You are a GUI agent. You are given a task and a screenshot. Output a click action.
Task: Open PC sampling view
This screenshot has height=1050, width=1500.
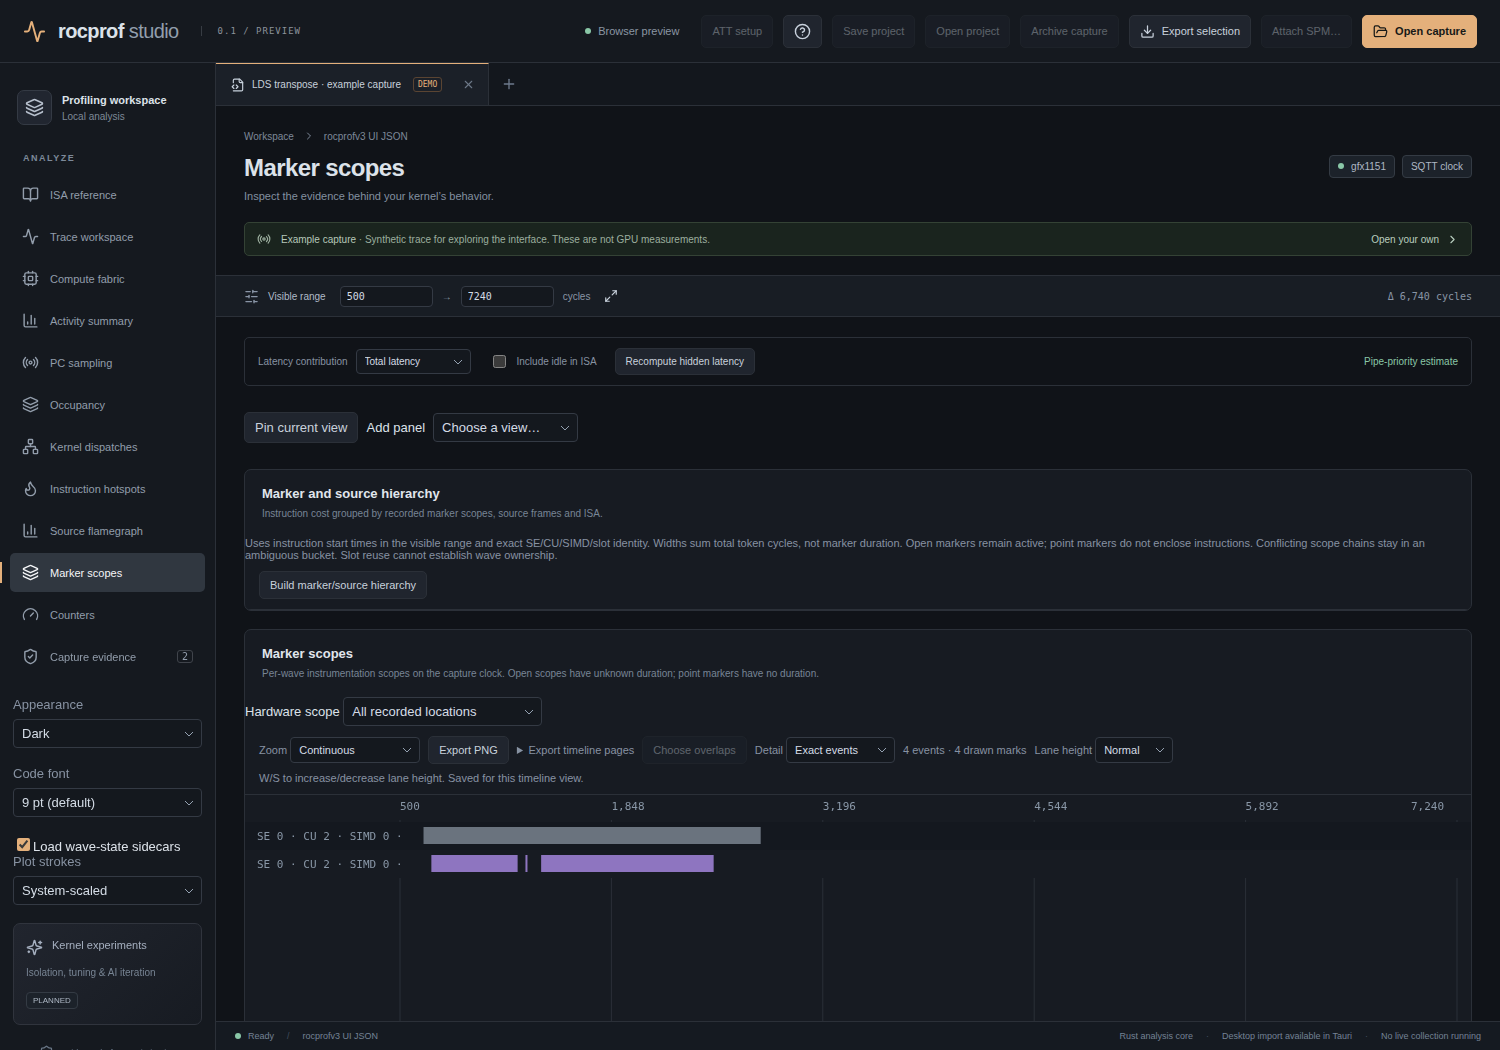[x=107, y=363]
